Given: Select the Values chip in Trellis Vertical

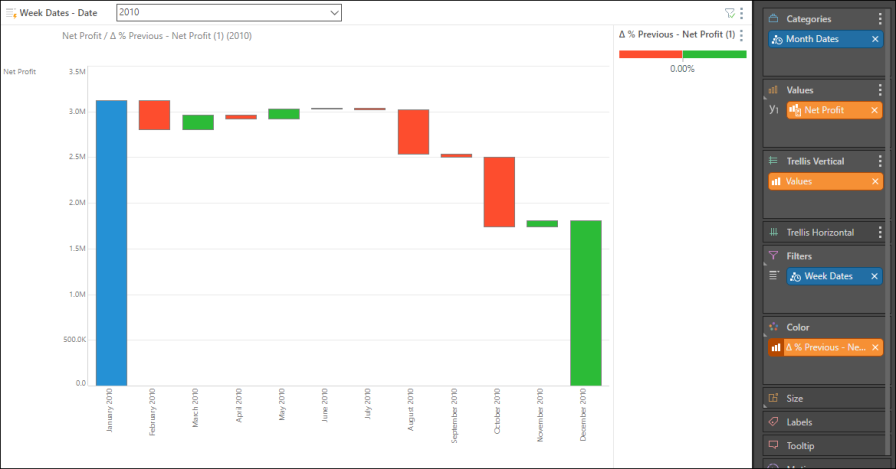Looking at the screenshot, I should point(817,181).
